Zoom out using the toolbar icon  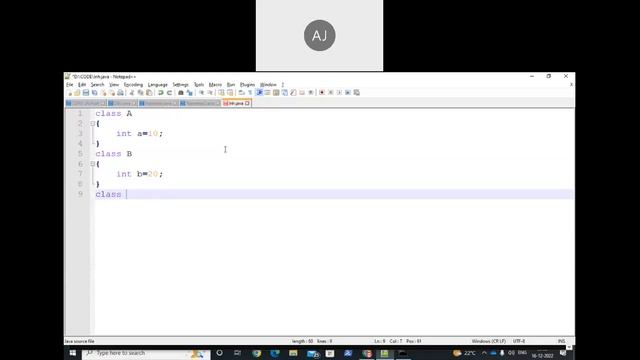pos(210,93)
